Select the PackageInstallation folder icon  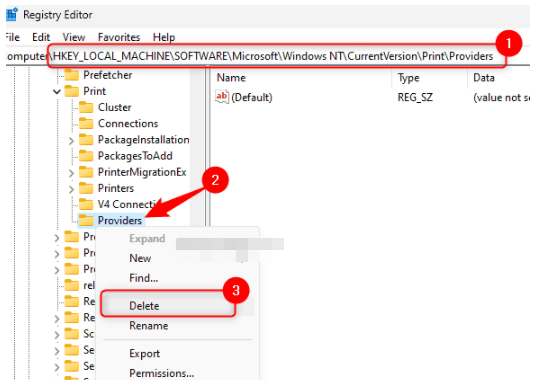click(x=86, y=140)
